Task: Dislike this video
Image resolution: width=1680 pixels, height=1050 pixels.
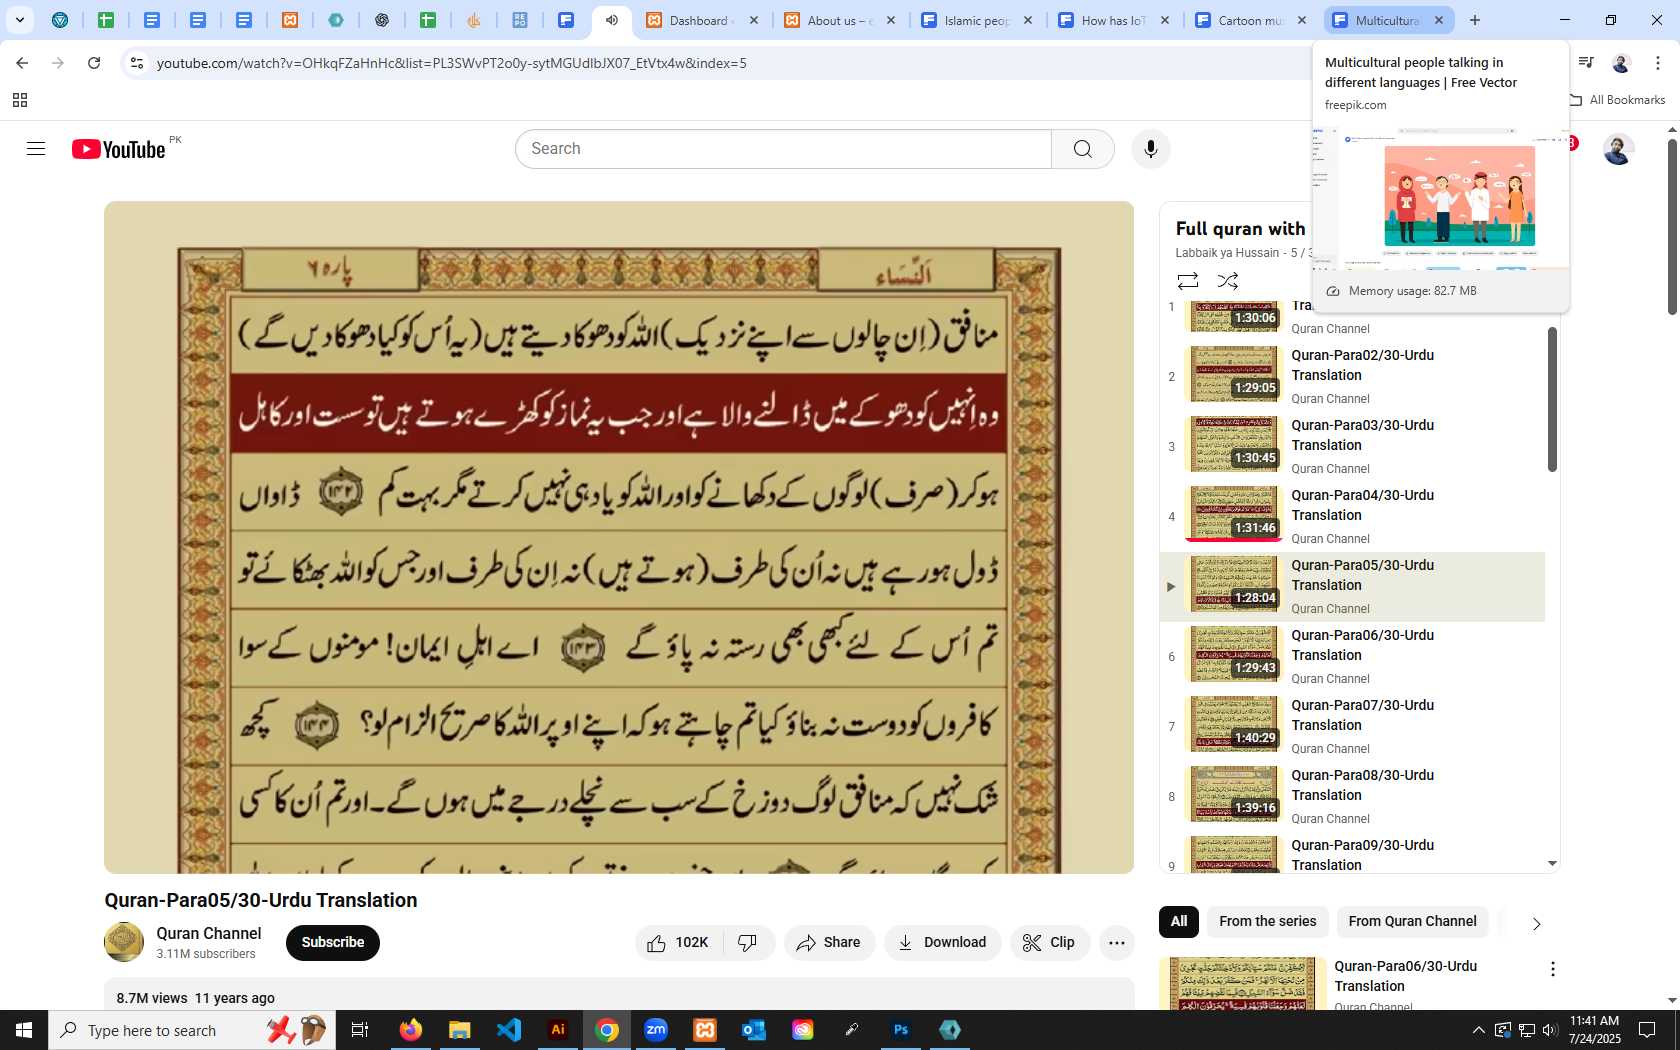Action: pyautogui.click(x=748, y=943)
